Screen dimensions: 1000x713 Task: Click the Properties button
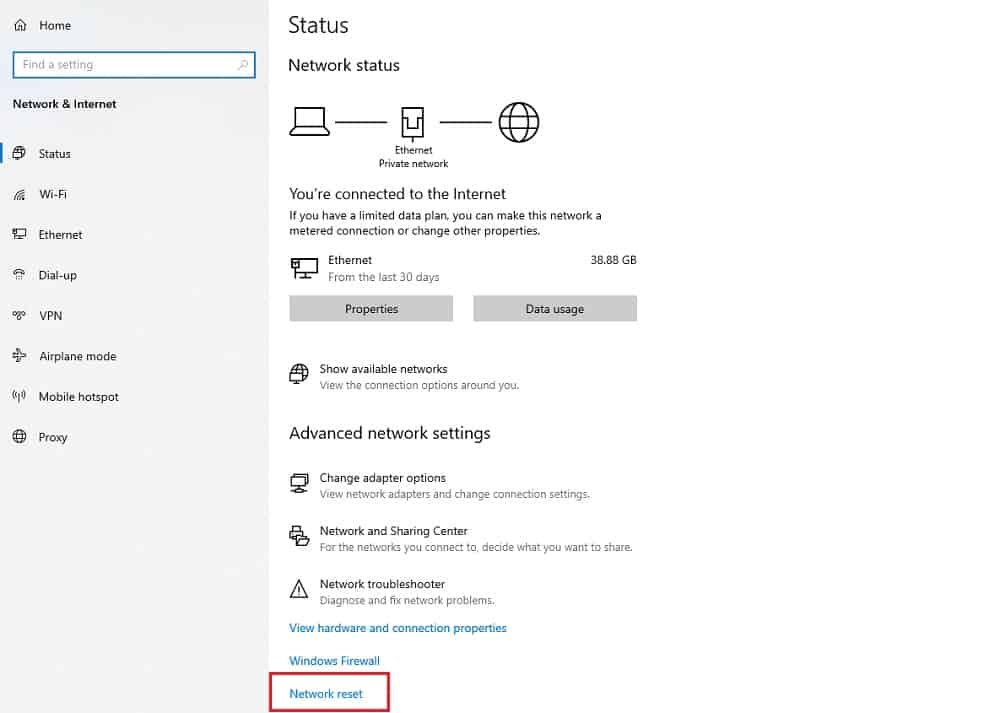tap(371, 309)
